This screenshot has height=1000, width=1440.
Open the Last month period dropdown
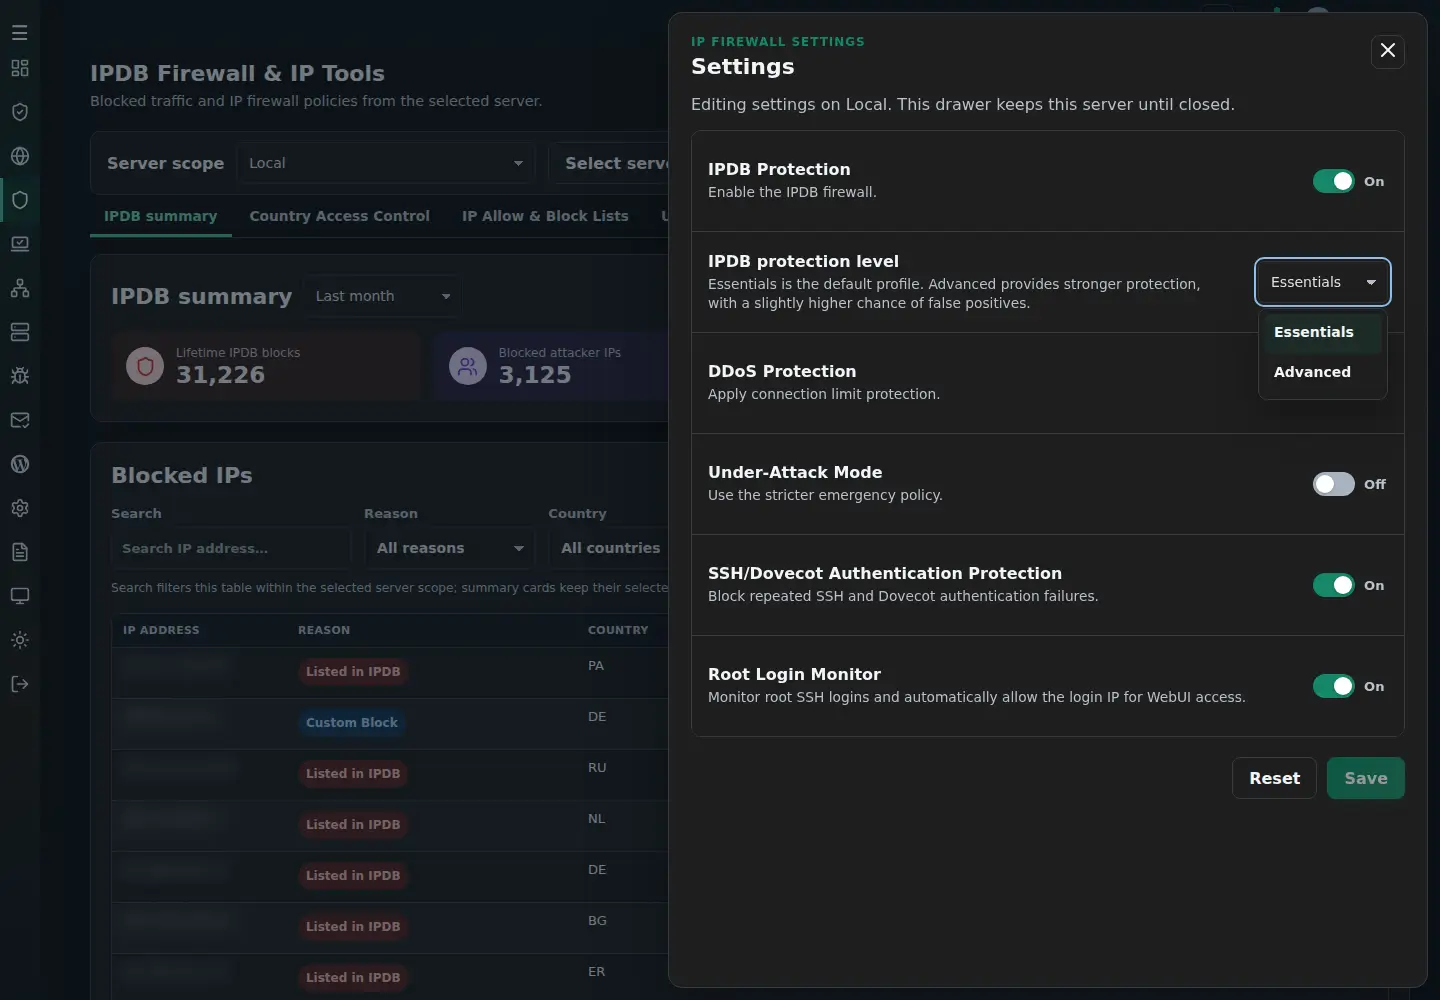[x=382, y=296]
